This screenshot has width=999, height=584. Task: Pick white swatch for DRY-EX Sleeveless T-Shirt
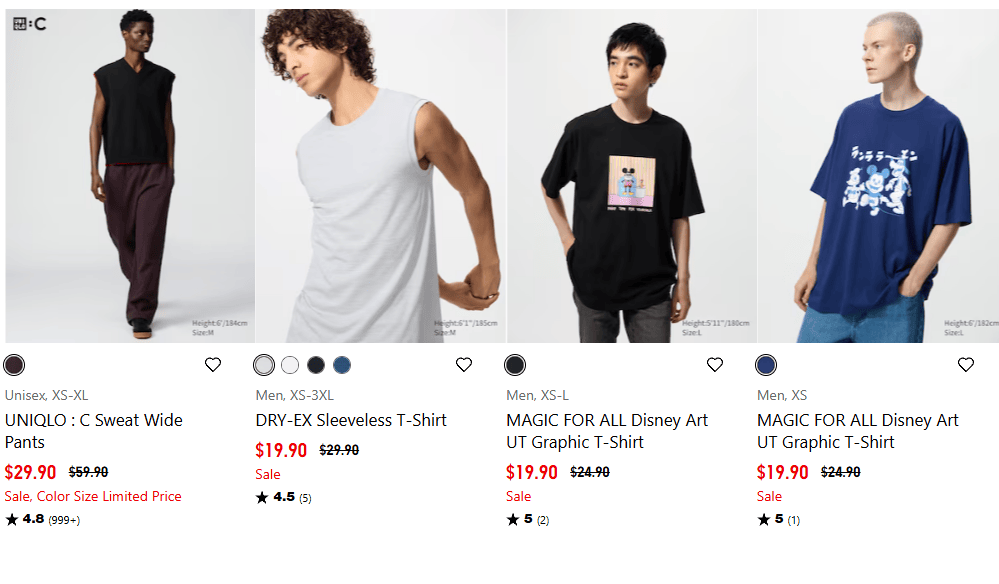[290, 365]
